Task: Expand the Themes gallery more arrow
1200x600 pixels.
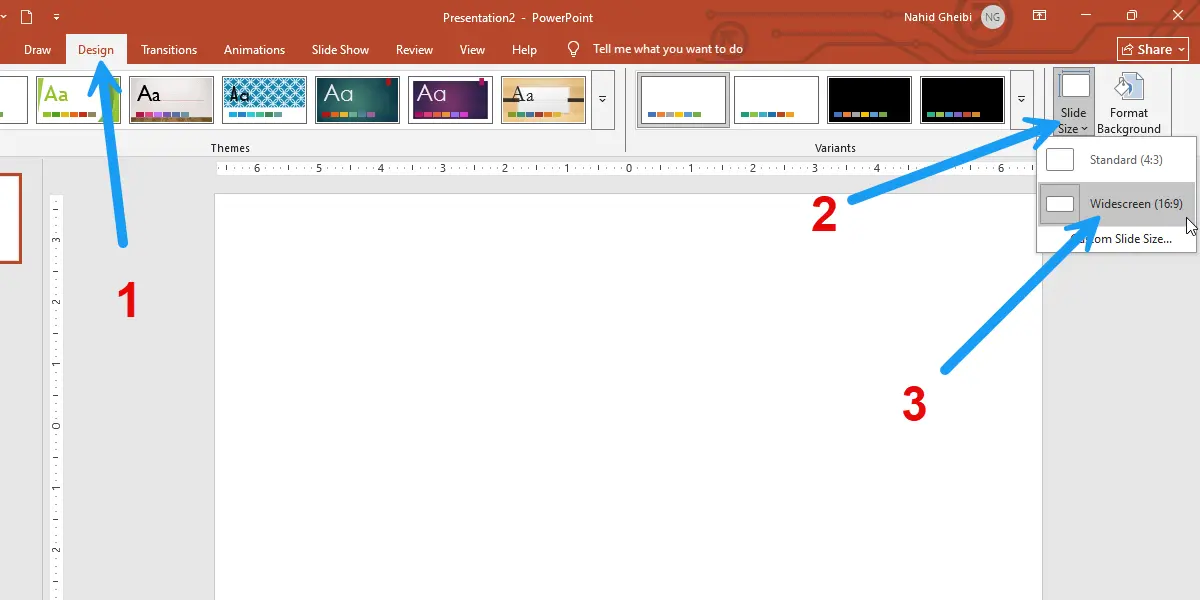Action: (x=602, y=100)
